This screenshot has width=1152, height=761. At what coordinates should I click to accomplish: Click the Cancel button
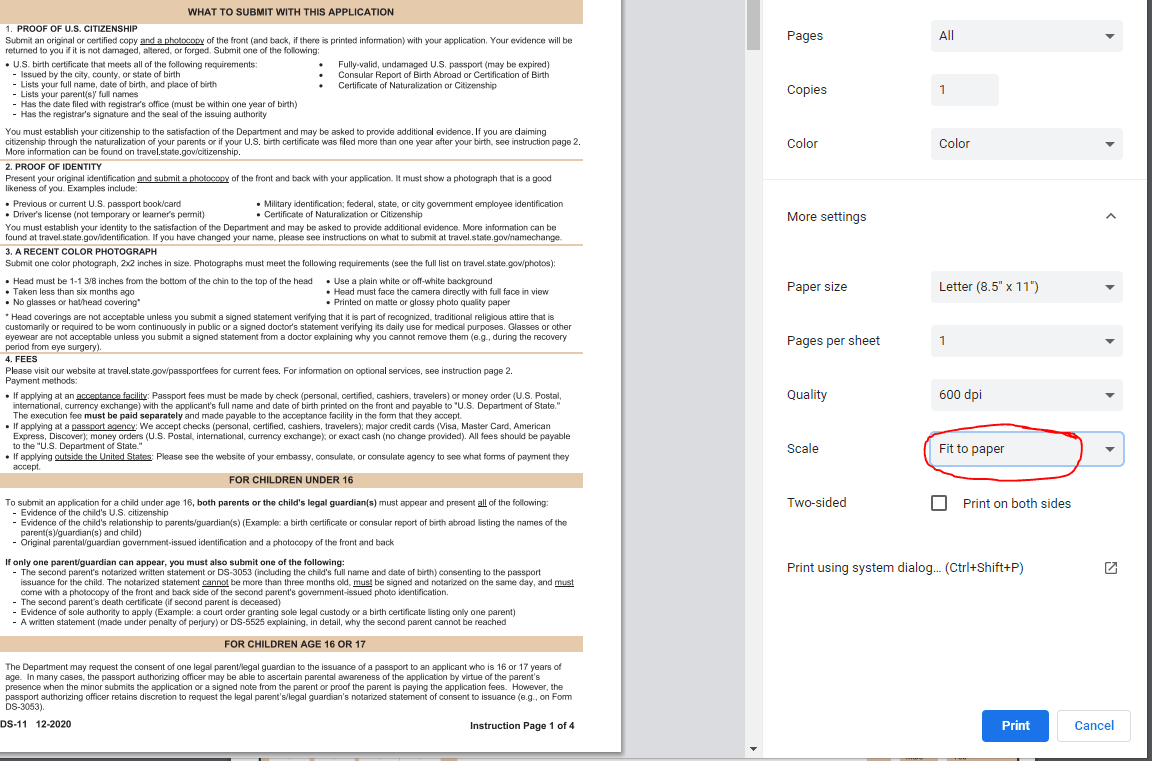1093,725
